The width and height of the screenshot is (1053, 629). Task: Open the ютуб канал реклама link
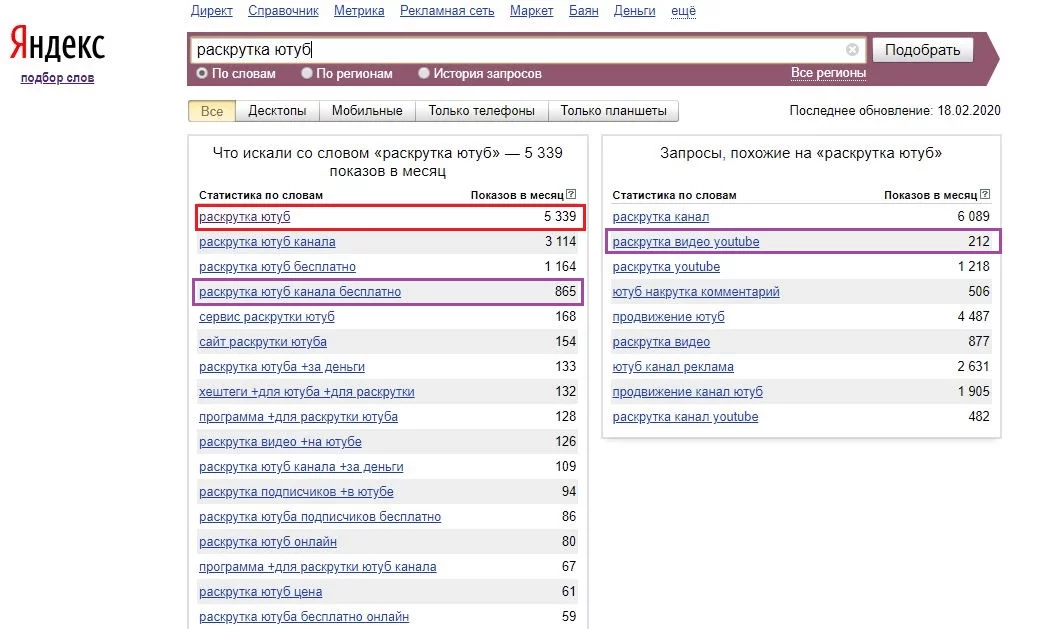click(x=673, y=367)
